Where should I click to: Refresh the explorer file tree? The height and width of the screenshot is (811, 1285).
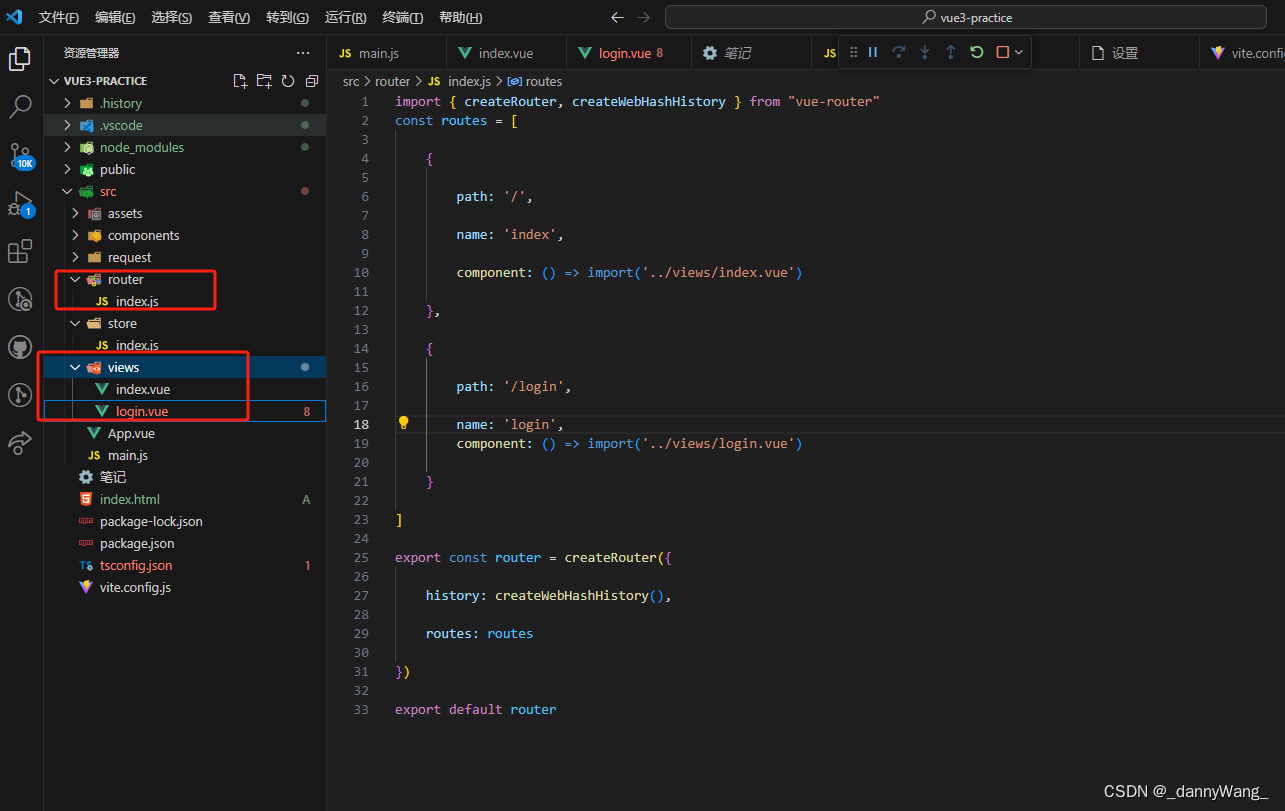point(288,81)
